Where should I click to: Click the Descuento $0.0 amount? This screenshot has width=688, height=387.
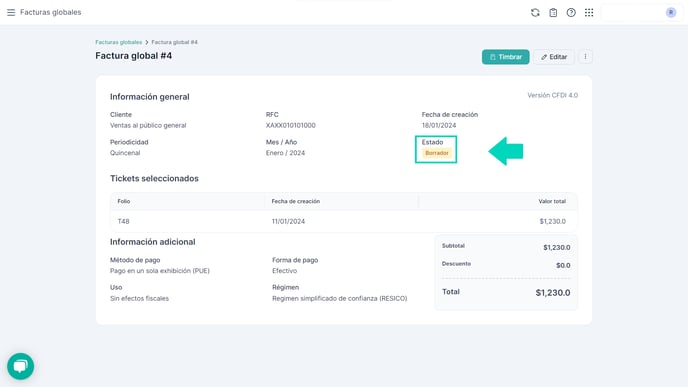click(563, 265)
